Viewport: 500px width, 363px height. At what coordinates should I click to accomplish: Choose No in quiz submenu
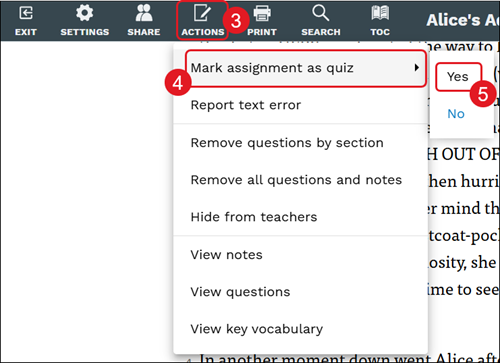click(x=456, y=114)
